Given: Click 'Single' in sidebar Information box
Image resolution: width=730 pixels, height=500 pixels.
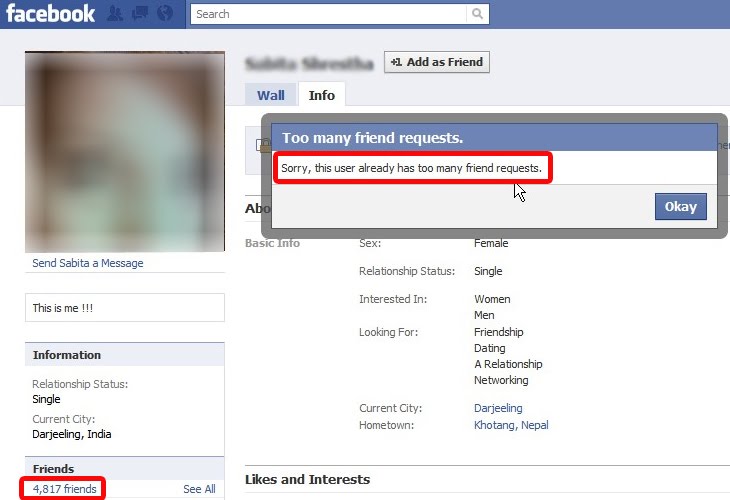Looking at the screenshot, I should pos(46,399).
